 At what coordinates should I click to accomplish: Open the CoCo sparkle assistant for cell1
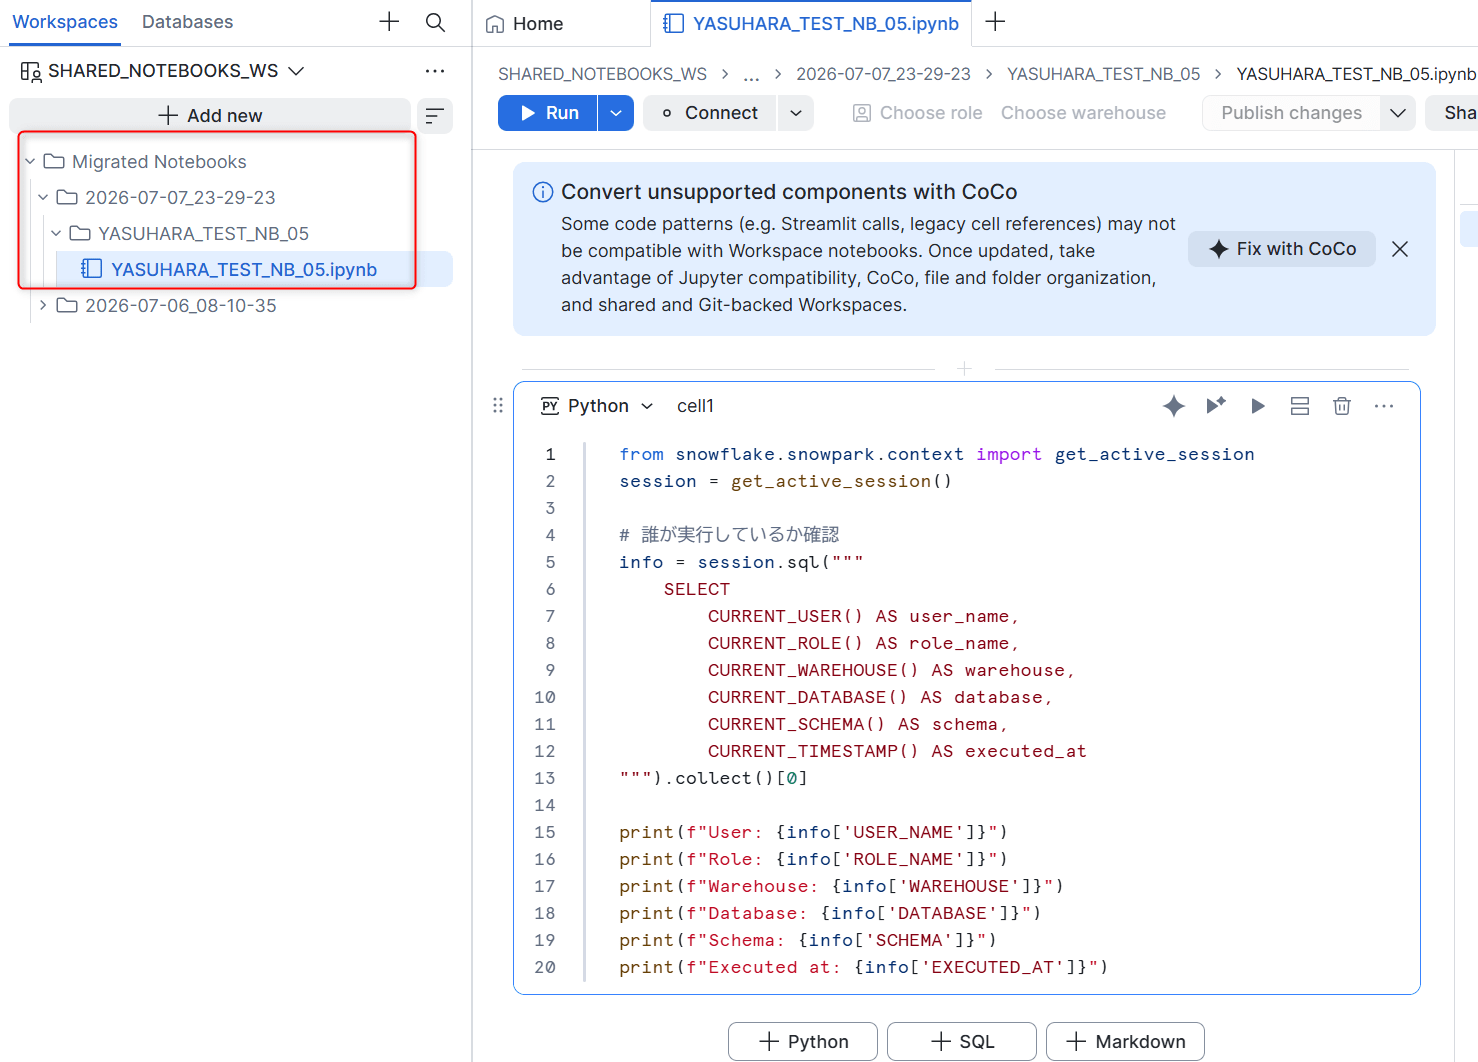(x=1174, y=405)
